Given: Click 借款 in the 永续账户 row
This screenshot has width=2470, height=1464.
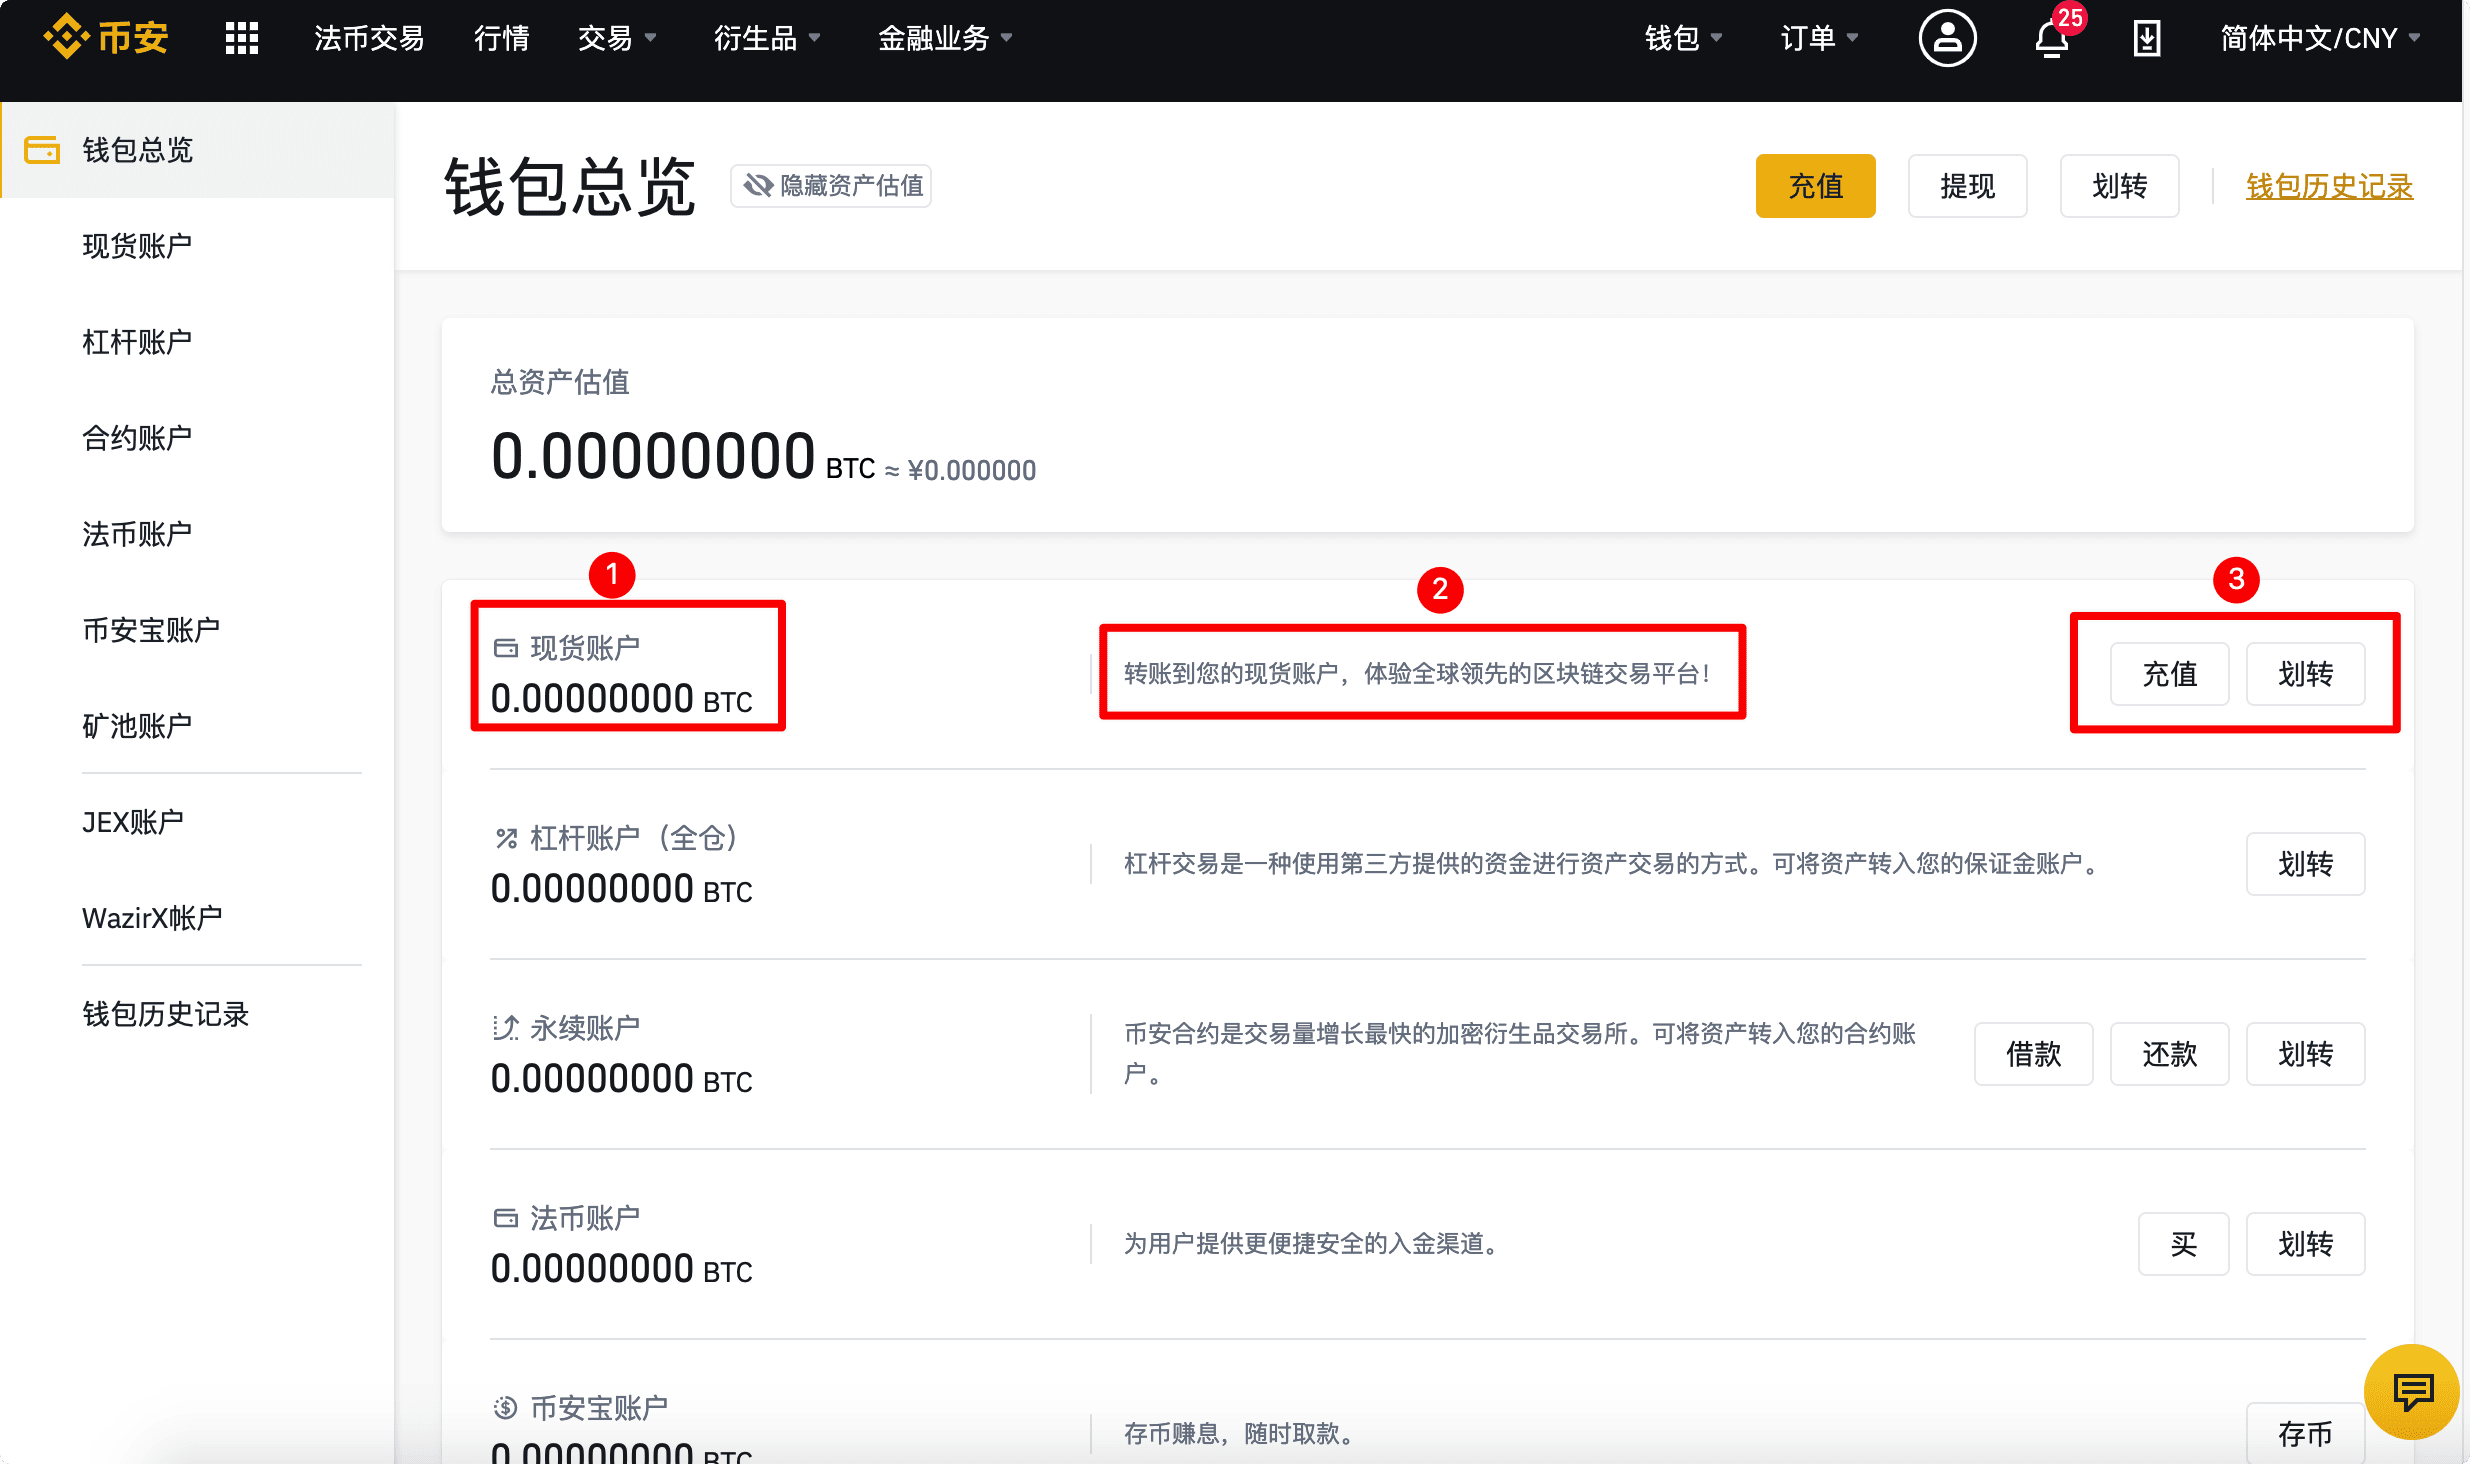Looking at the screenshot, I should coord(2033,1054).
